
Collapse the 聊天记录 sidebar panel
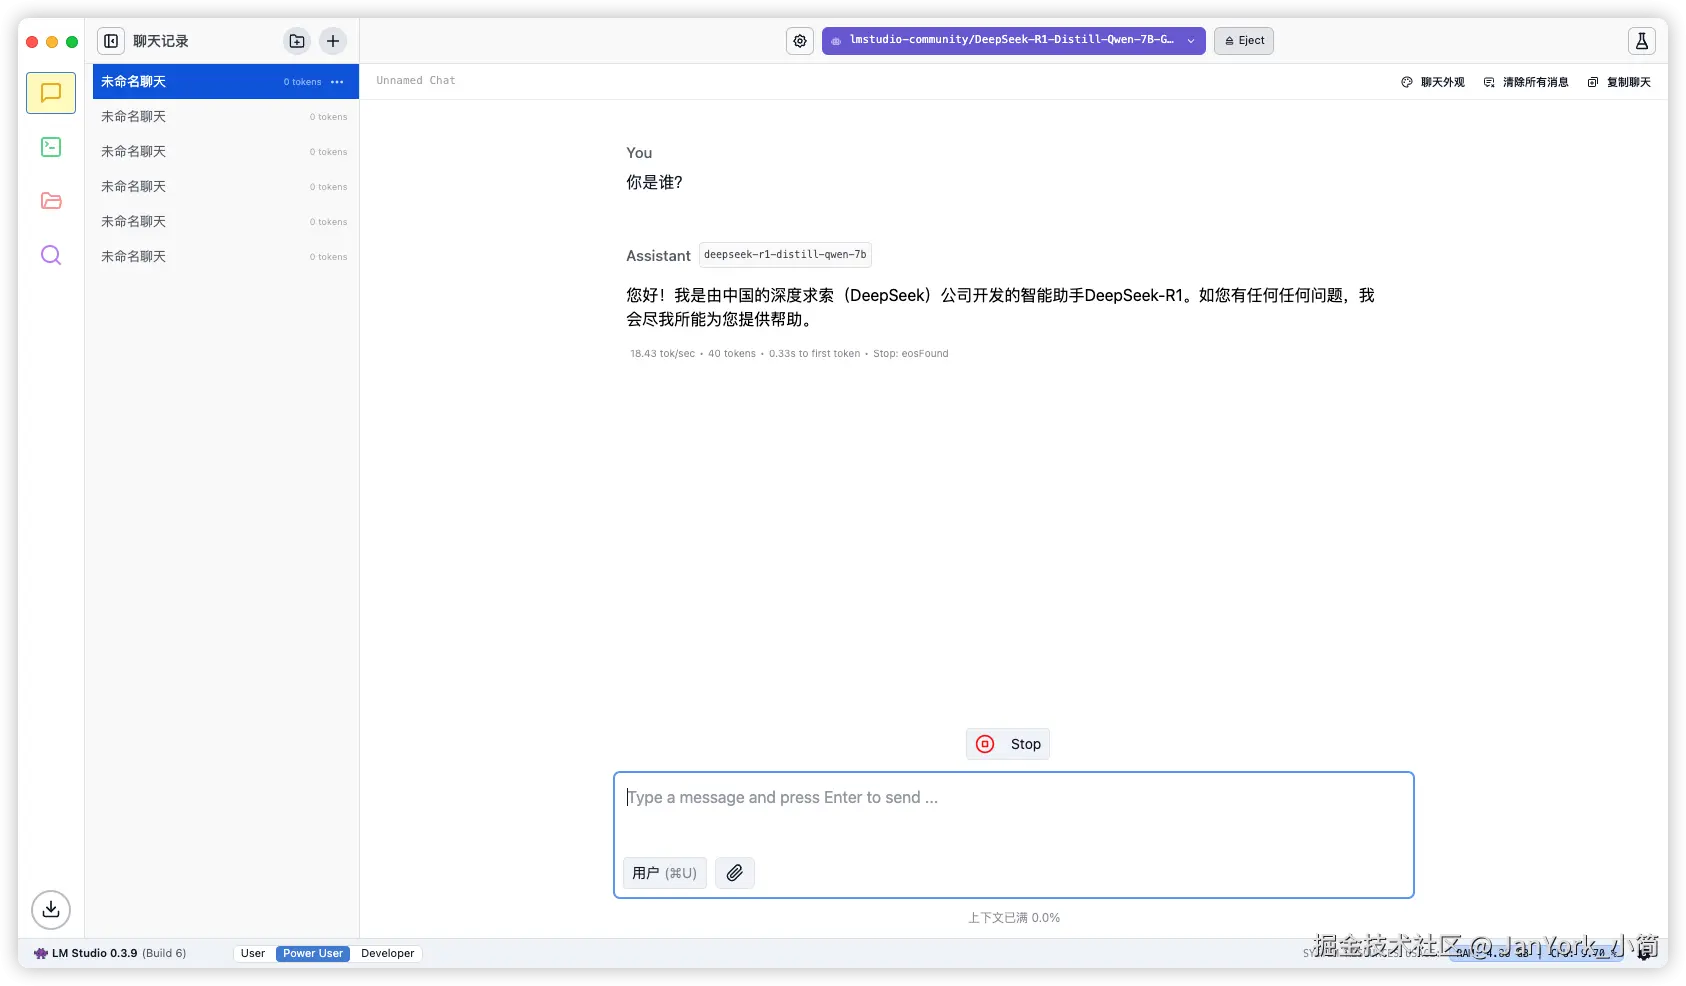click(x=111, y=41)
